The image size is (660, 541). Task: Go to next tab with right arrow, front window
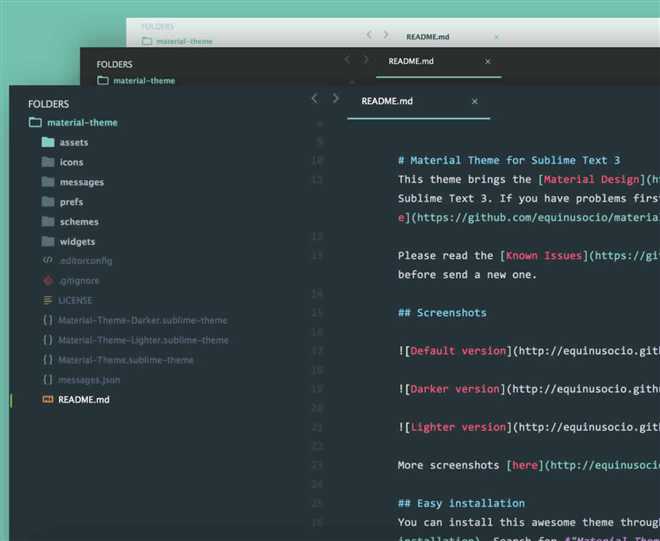click(x=335, y=99)
